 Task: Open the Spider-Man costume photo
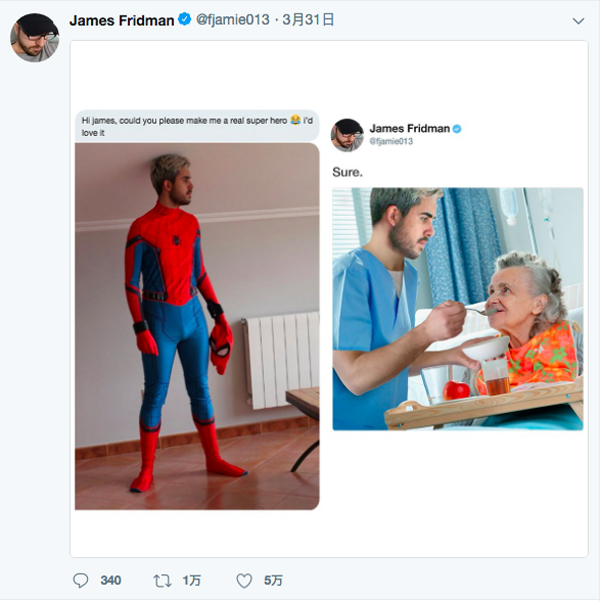[x=197, y=325]
